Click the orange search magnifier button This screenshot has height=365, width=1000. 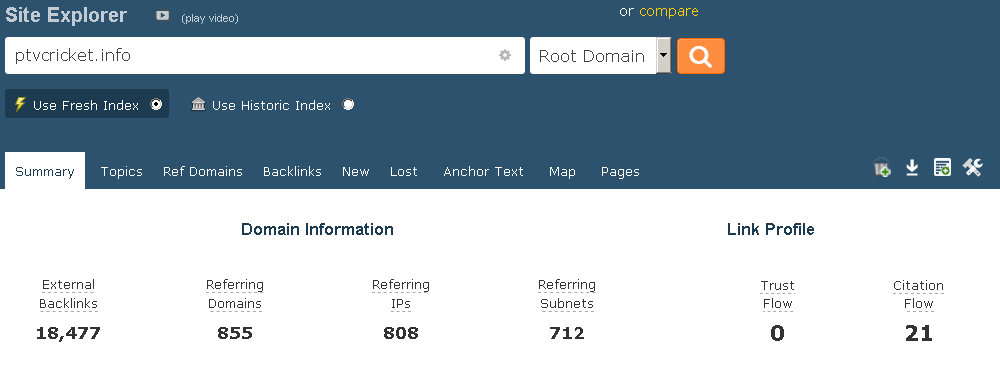(700, 56)
